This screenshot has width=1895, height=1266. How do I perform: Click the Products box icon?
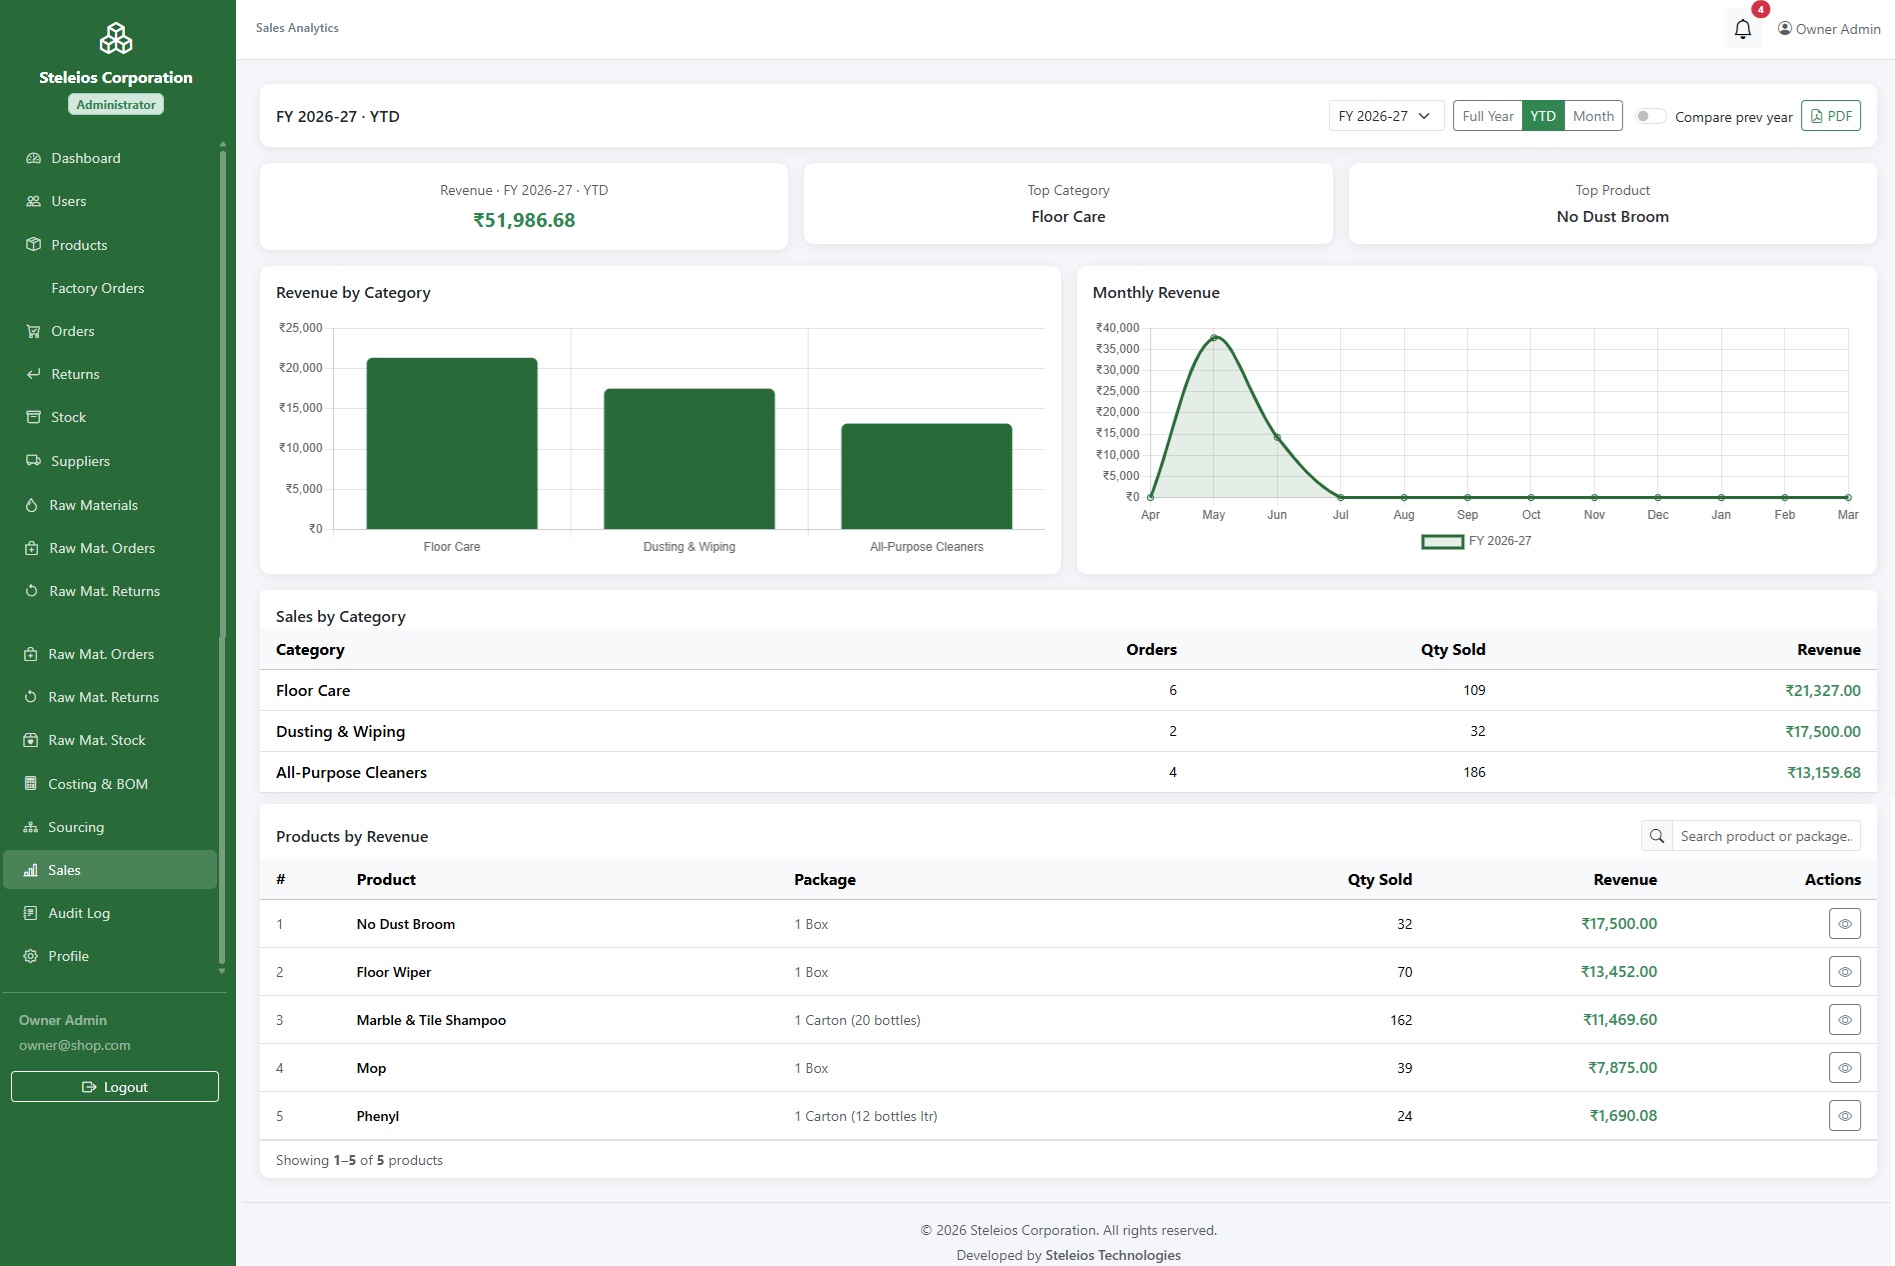[x=33, y=245]
